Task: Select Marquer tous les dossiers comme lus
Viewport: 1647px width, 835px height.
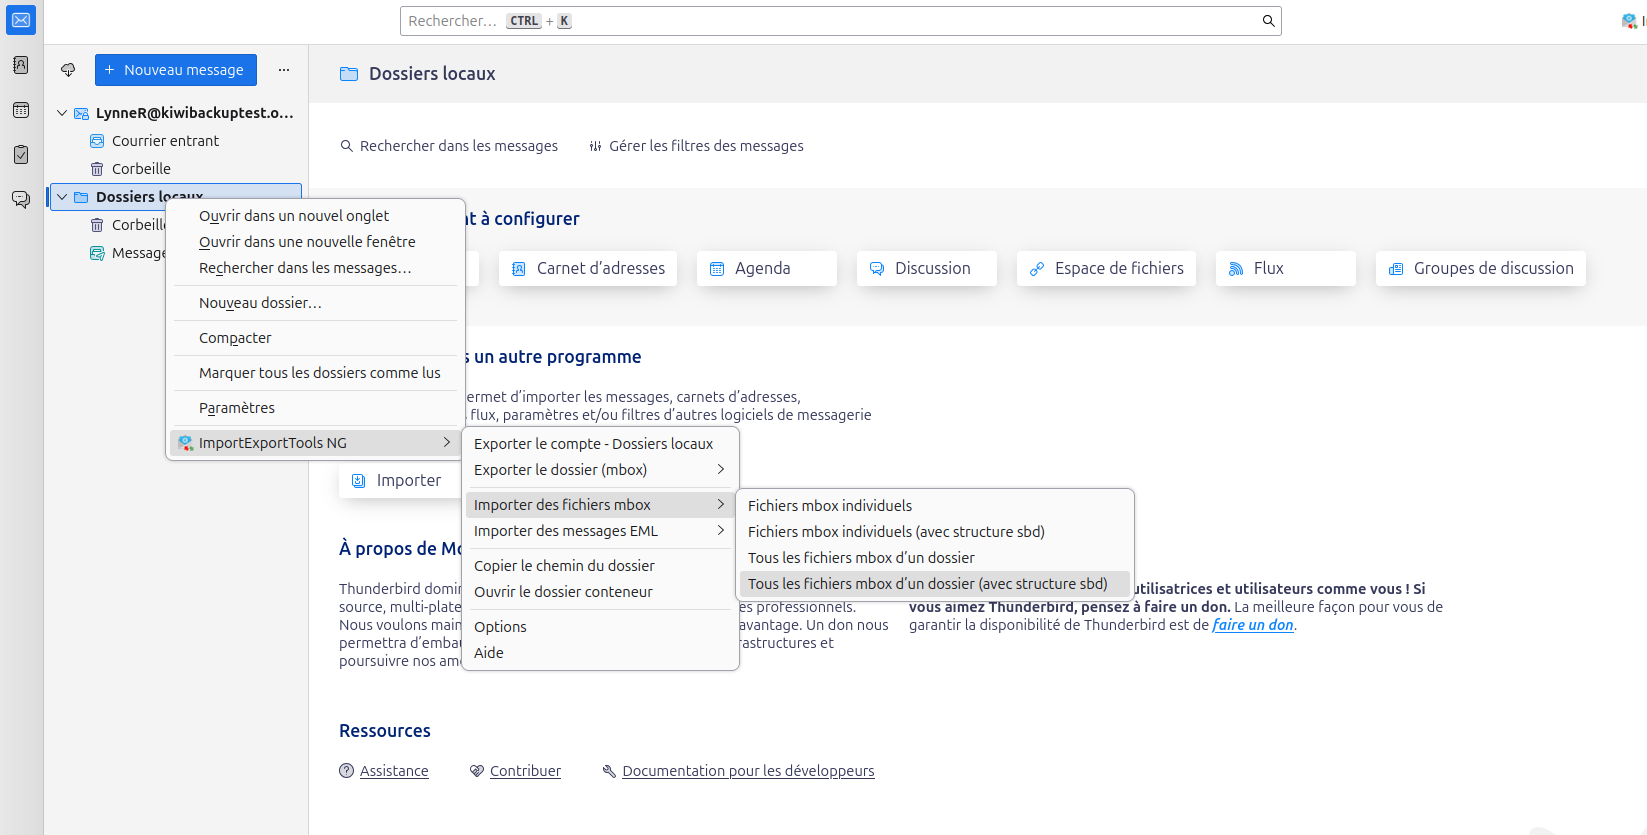Action: 315,373
